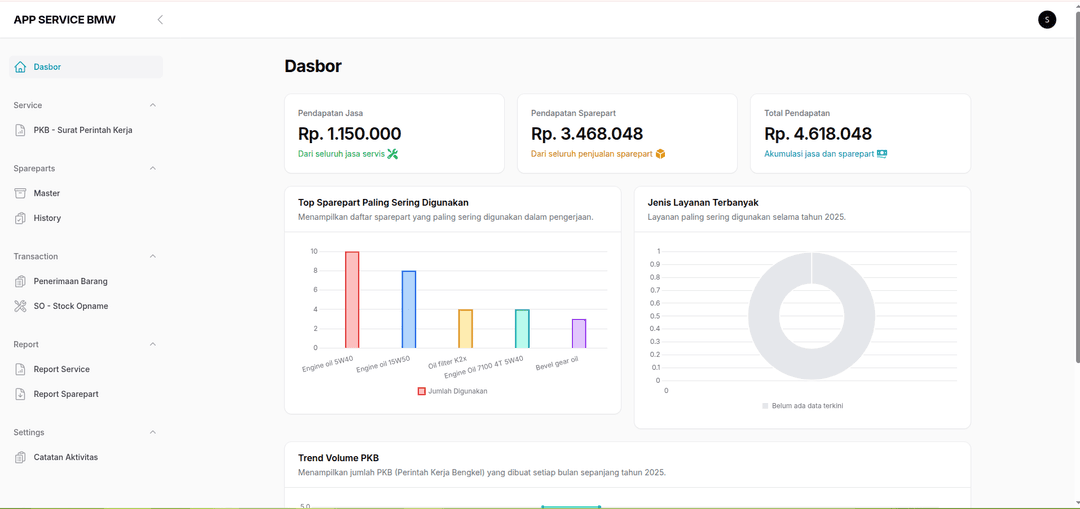The image size is (1080, 509).
Task: Click the Master archive box icon
Action: (x=20, y=194)
